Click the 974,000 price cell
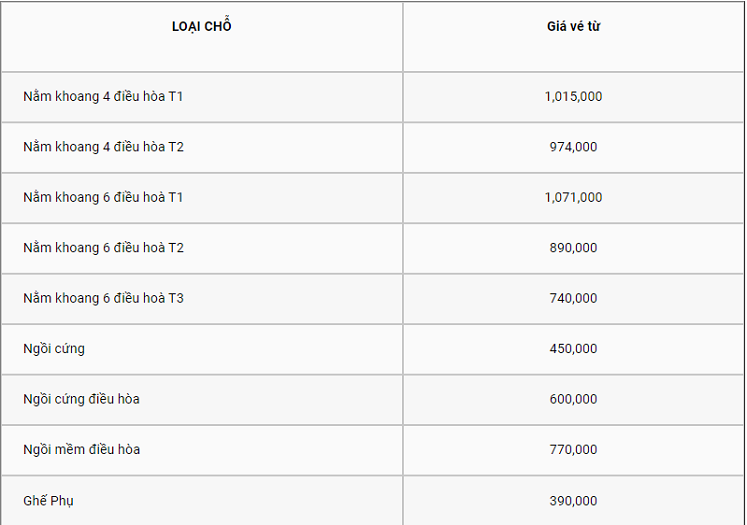Viewport: 747px width, 525px height. pyautogui.click(x=573, y=148)
